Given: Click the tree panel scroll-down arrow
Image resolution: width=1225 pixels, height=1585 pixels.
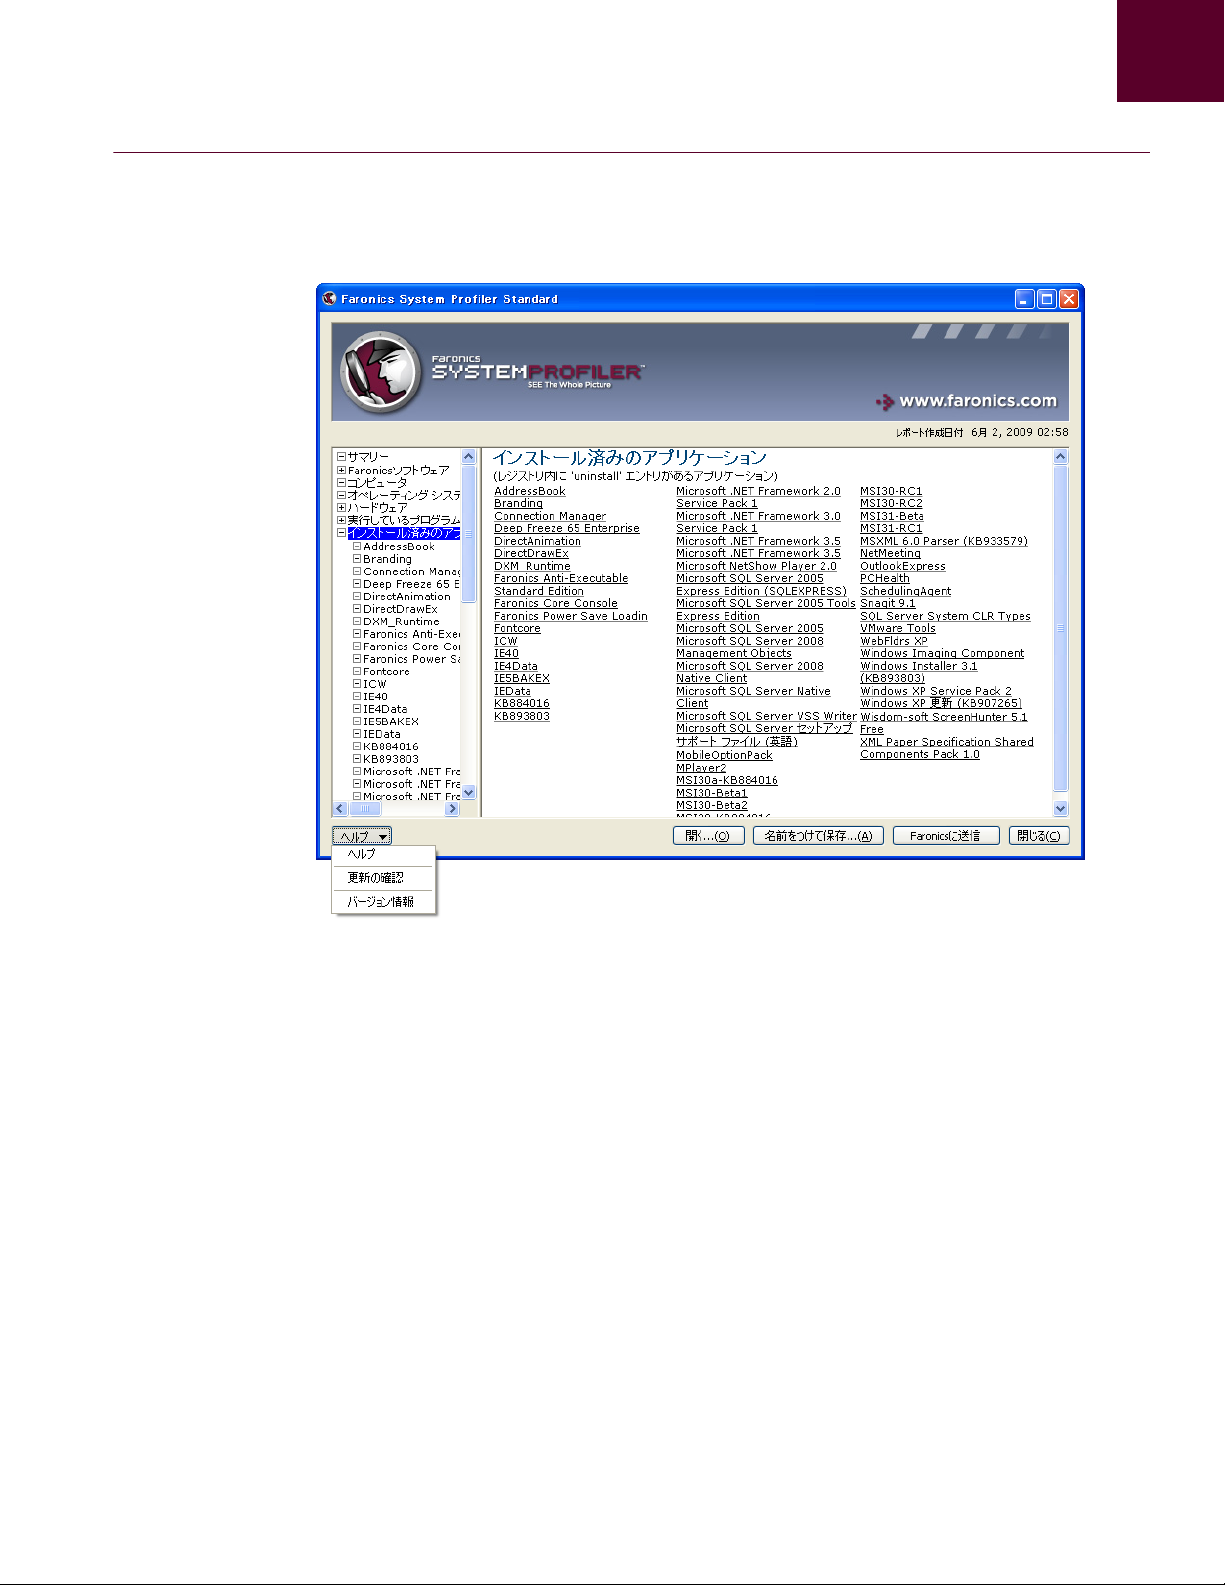Looking at the screenshot, I should click(468, 792).
